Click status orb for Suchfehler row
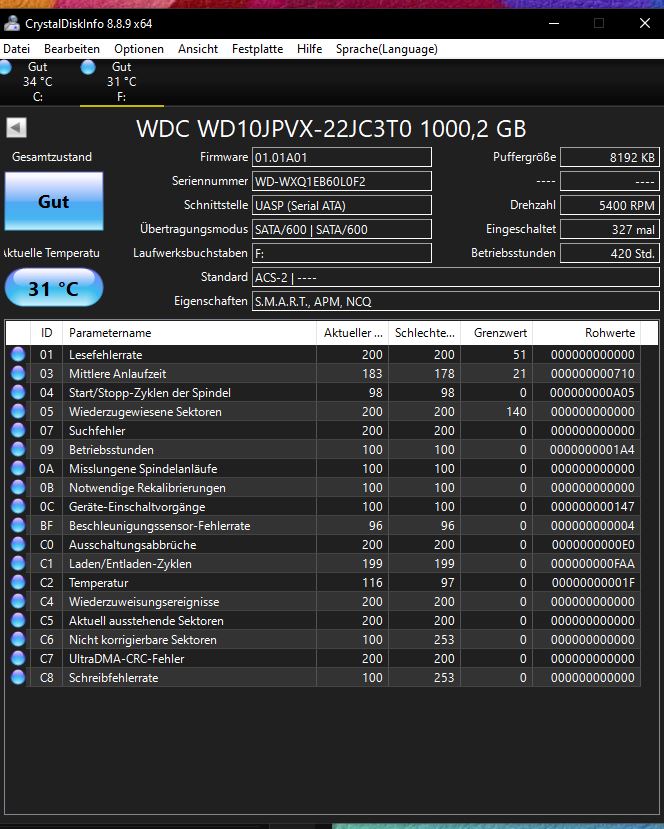The width and height of the screenshot is (664, 829). (x=18, y=431)
